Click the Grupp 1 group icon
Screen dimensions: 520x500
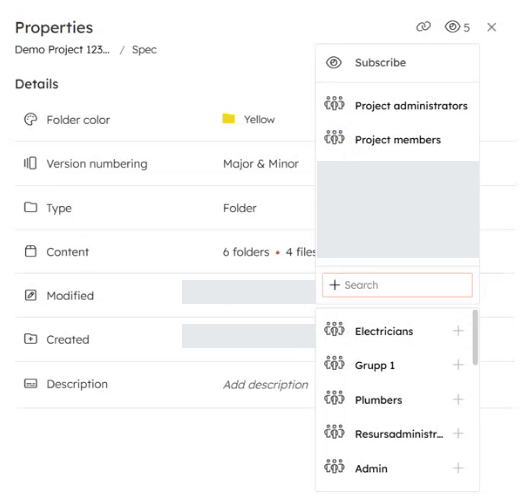click(x=334, y=363)
